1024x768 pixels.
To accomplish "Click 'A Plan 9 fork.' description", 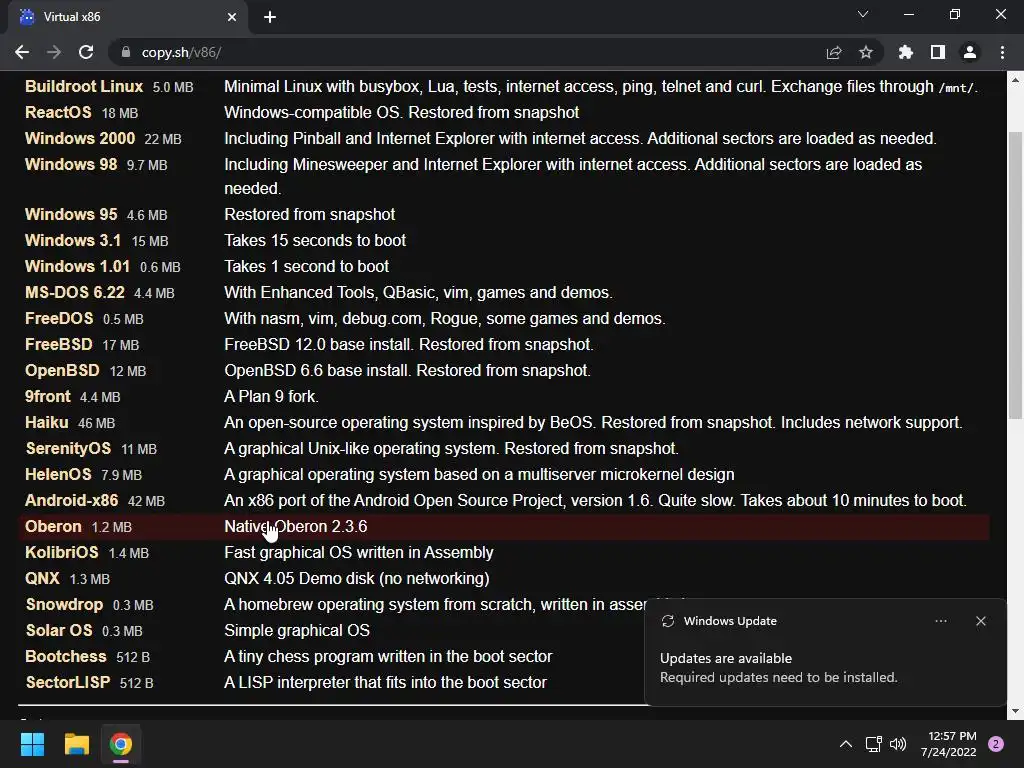I will (271, 396).
